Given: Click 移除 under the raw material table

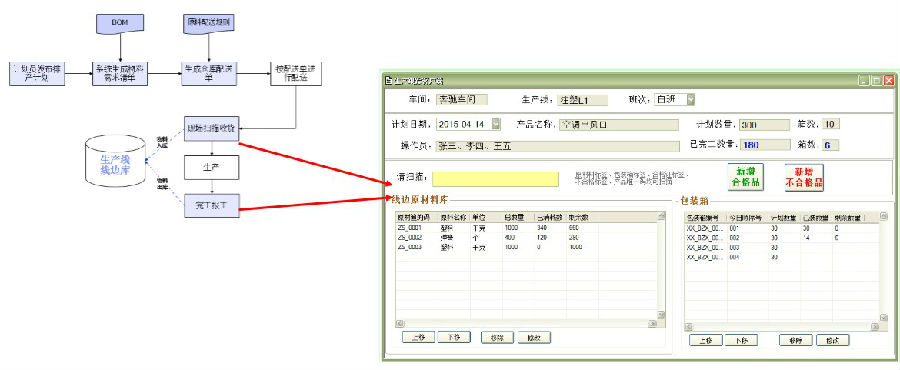Looking at the screenshot, I should pos(498,337).
